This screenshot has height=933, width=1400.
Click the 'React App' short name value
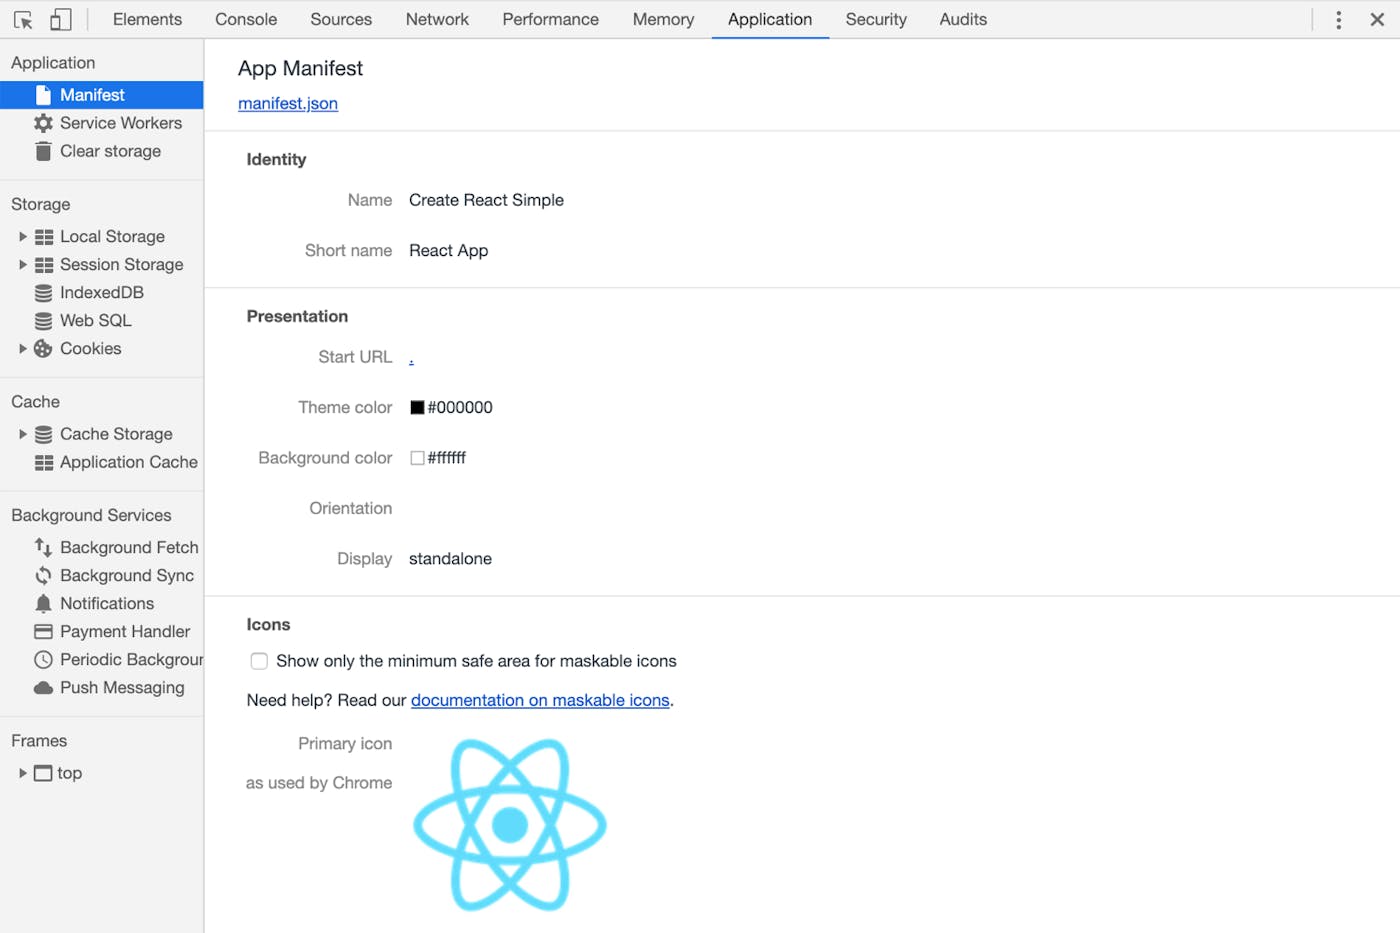[x=449, y=251]
